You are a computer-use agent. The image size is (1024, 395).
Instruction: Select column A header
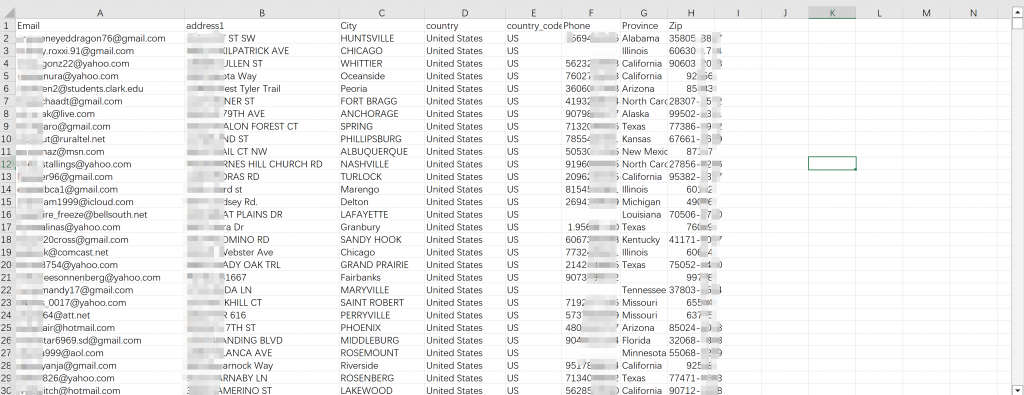click(100, 13)
